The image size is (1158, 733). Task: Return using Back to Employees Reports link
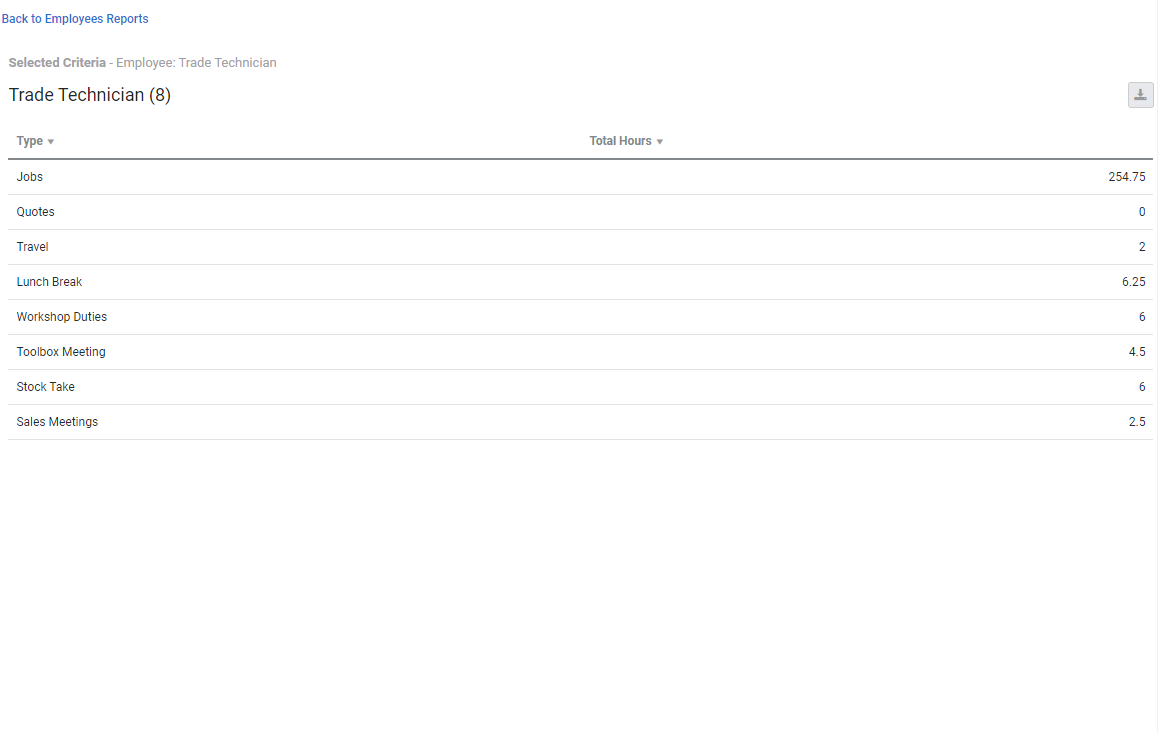tap(75, 18)
